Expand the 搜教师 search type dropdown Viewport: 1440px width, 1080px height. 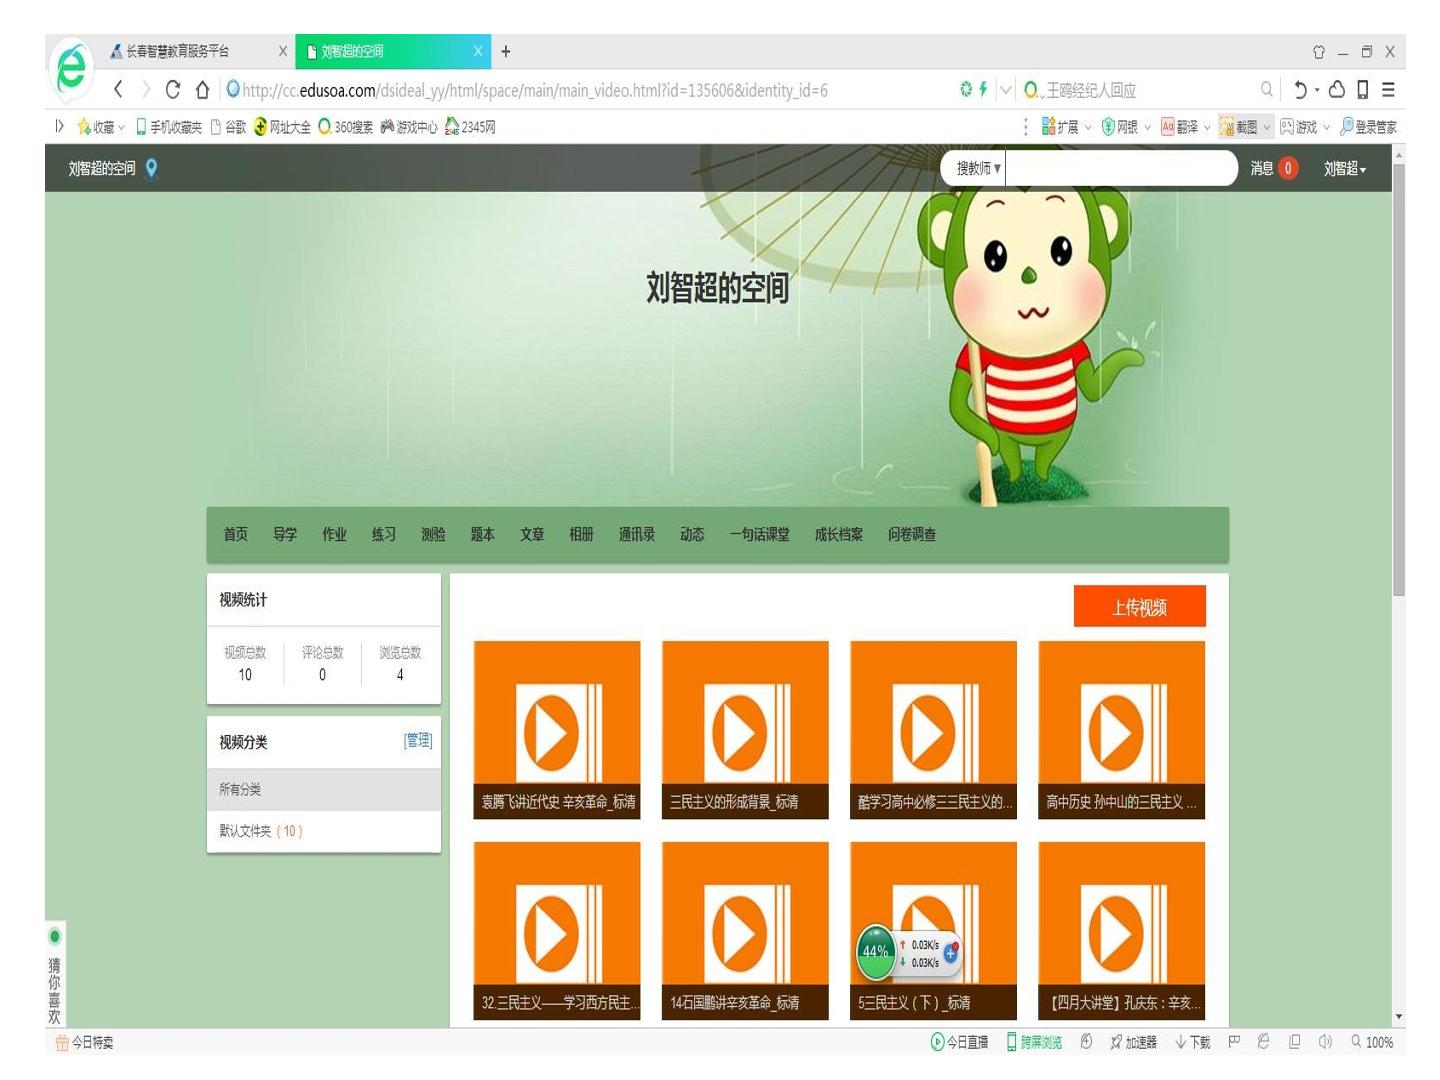977,168
